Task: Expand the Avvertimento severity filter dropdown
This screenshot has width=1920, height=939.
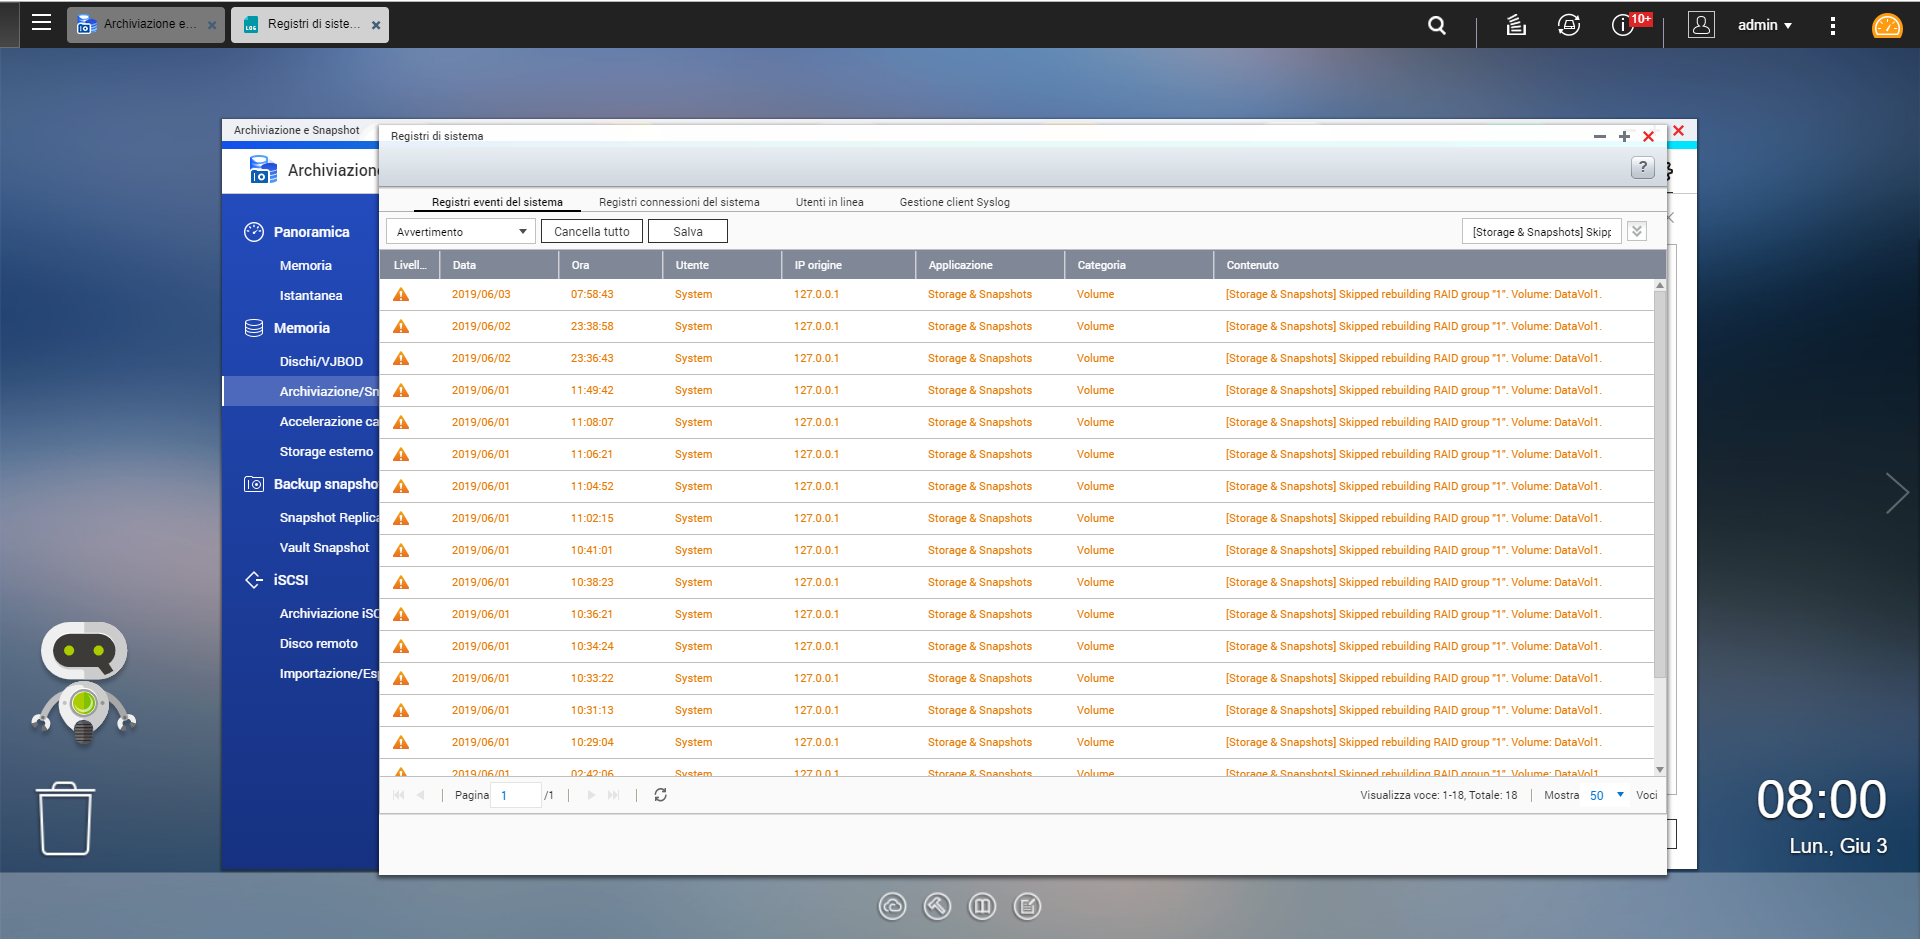Action: pos(460,232)
